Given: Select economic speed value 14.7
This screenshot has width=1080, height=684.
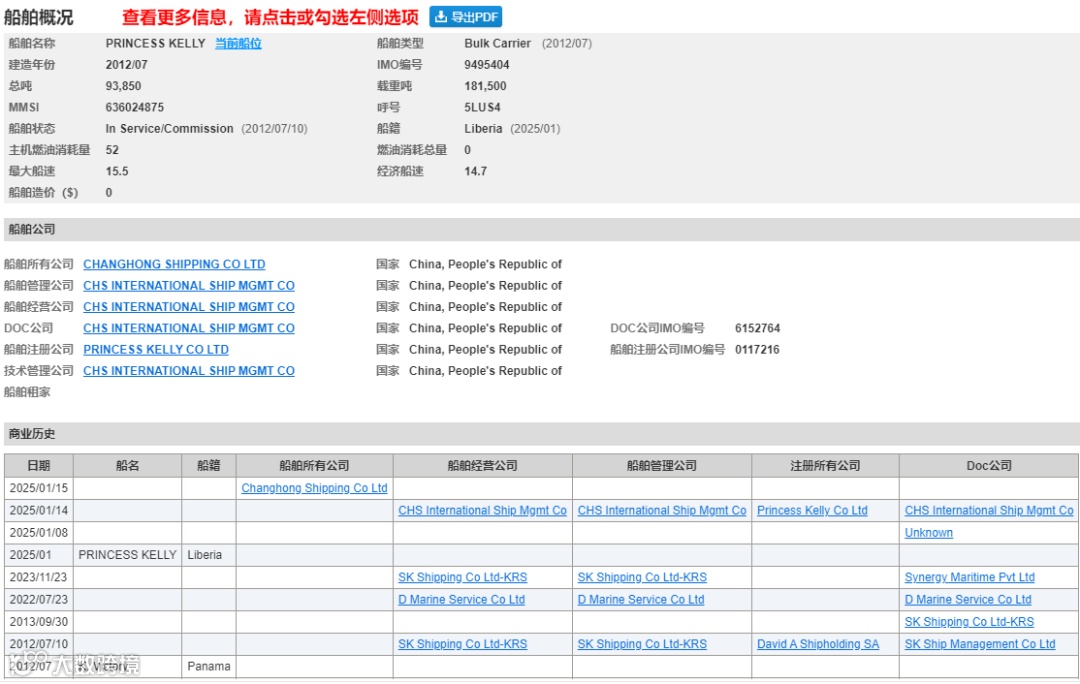Looking at the screenshot, I should [476, 172].
